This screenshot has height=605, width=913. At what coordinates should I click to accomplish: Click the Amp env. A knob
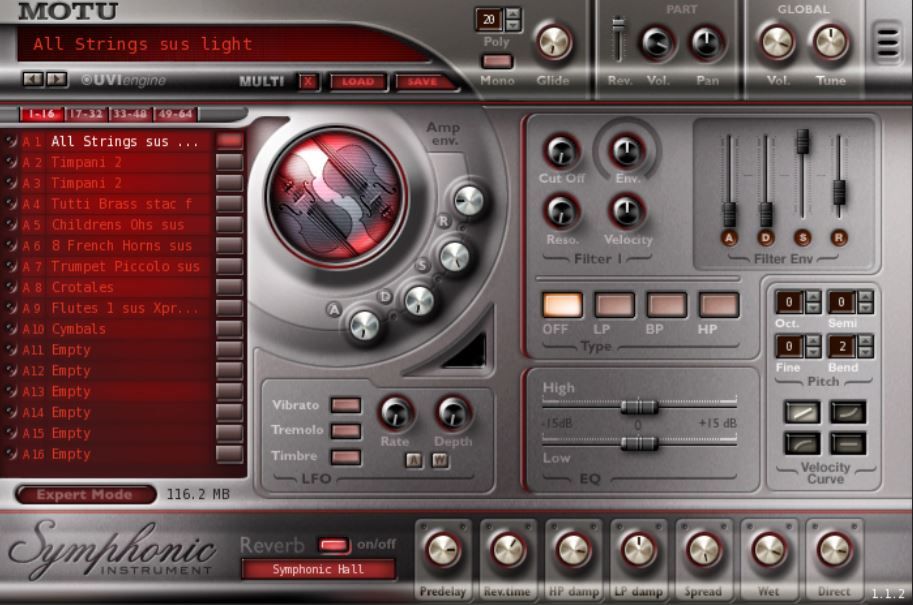365,325
